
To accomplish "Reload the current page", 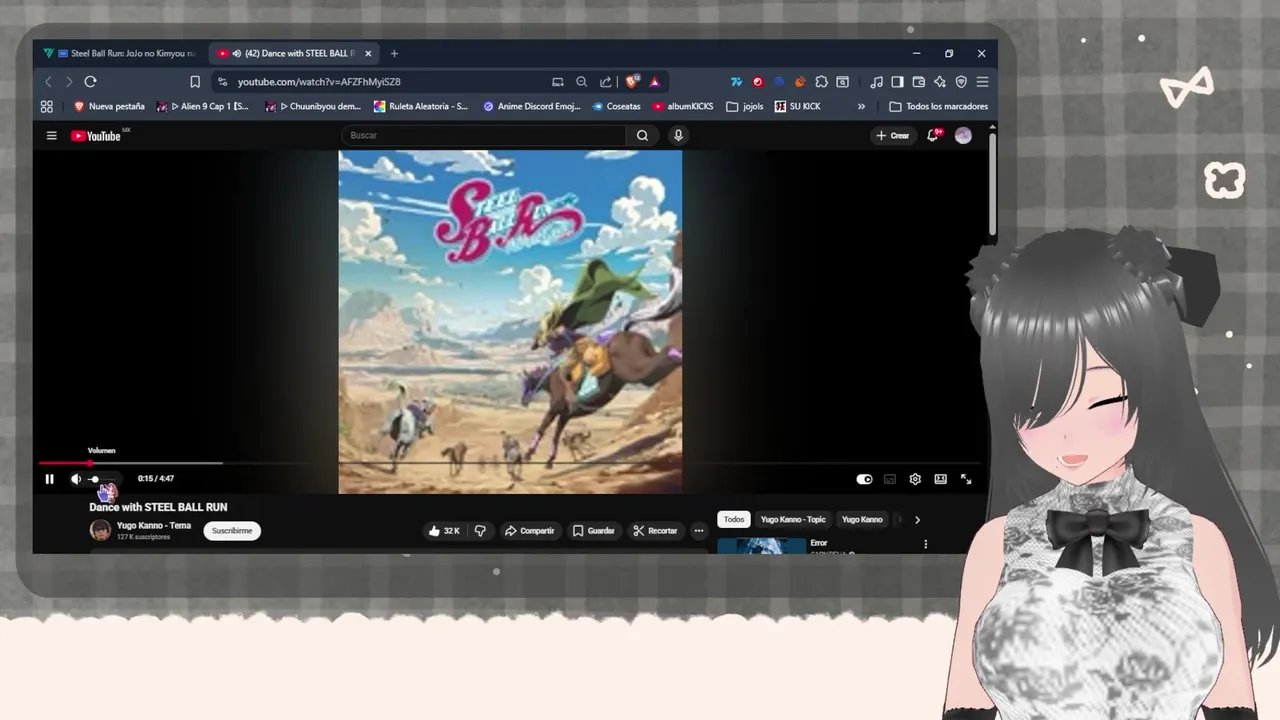I will tap(90, 82).
